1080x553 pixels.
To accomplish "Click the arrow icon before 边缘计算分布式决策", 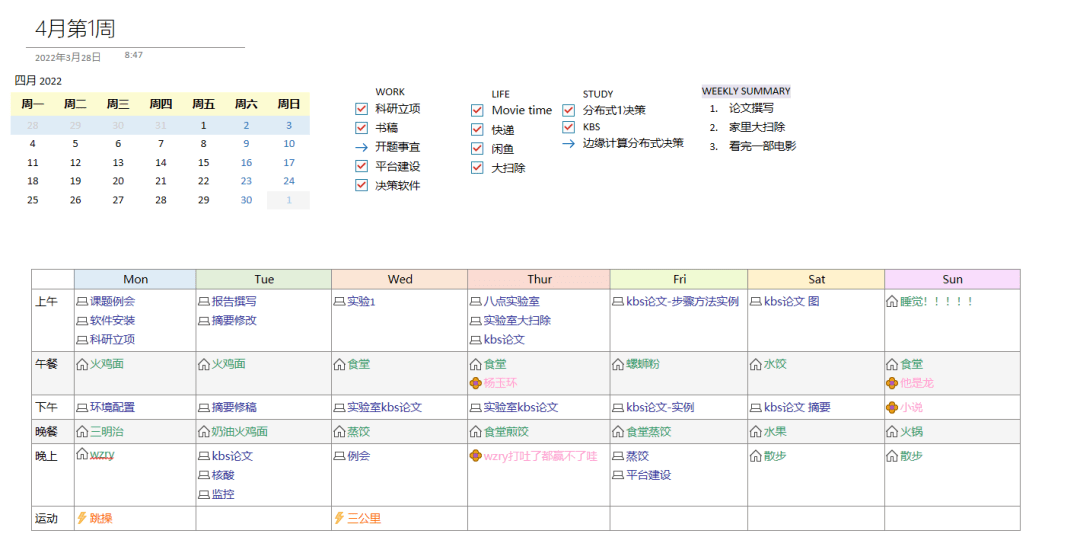I will [568, 143].
